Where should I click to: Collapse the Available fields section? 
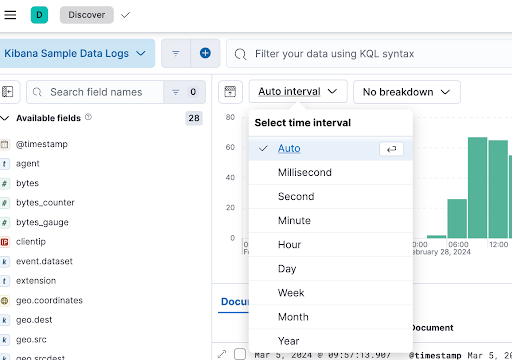point(4,118)
